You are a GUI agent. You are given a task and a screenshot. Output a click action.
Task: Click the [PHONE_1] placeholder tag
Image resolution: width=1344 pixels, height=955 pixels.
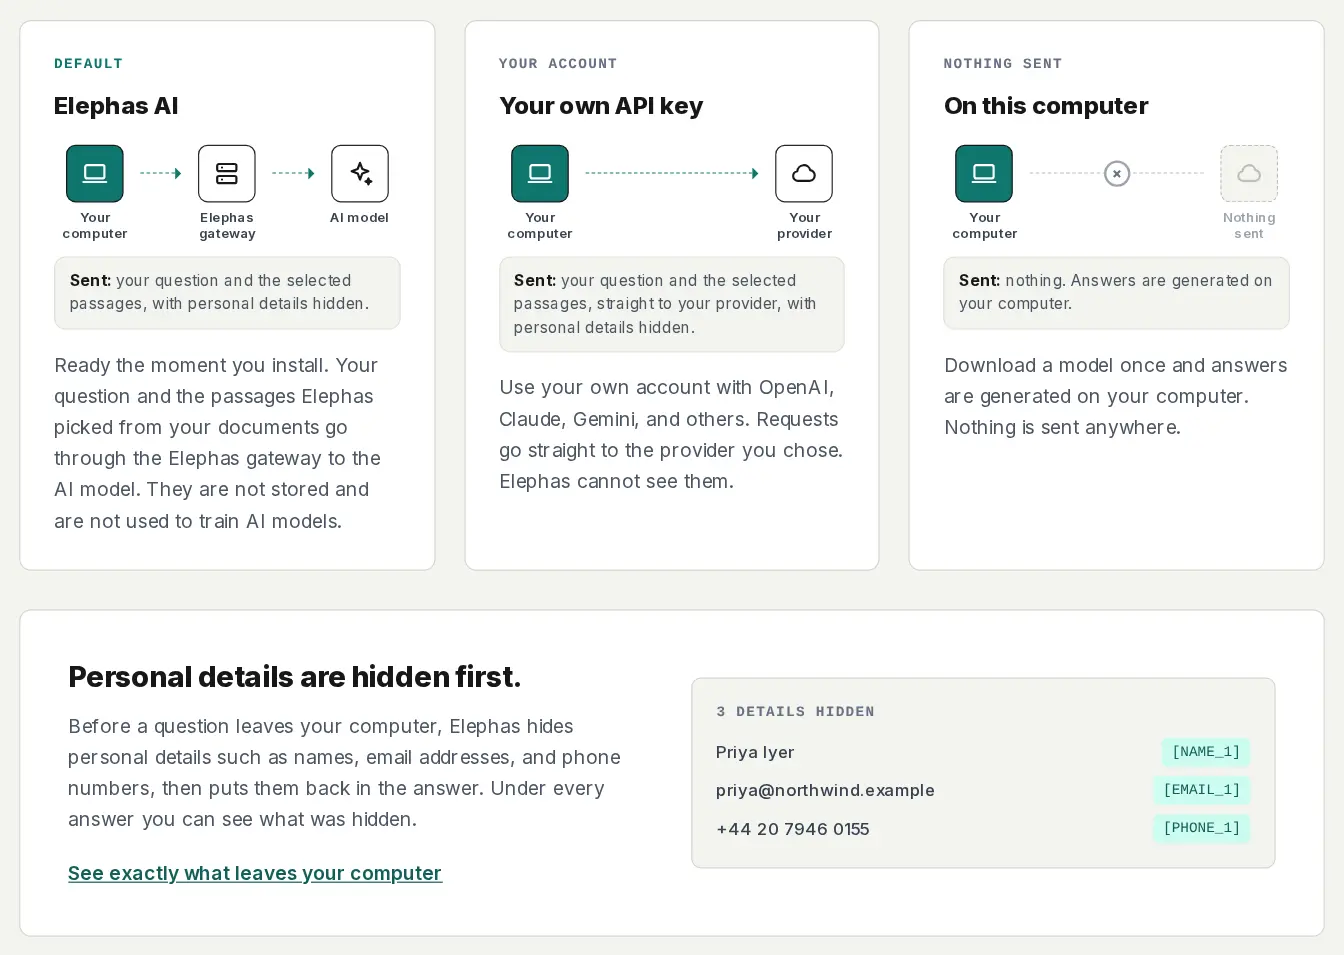[x=1201, y=828]
